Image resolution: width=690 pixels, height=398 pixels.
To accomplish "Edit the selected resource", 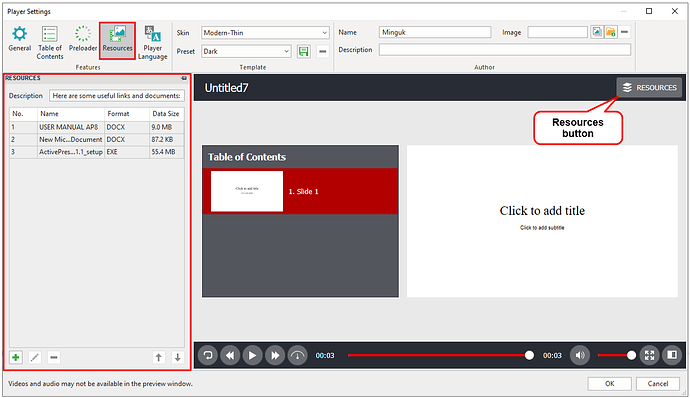I will click(35, 357).
